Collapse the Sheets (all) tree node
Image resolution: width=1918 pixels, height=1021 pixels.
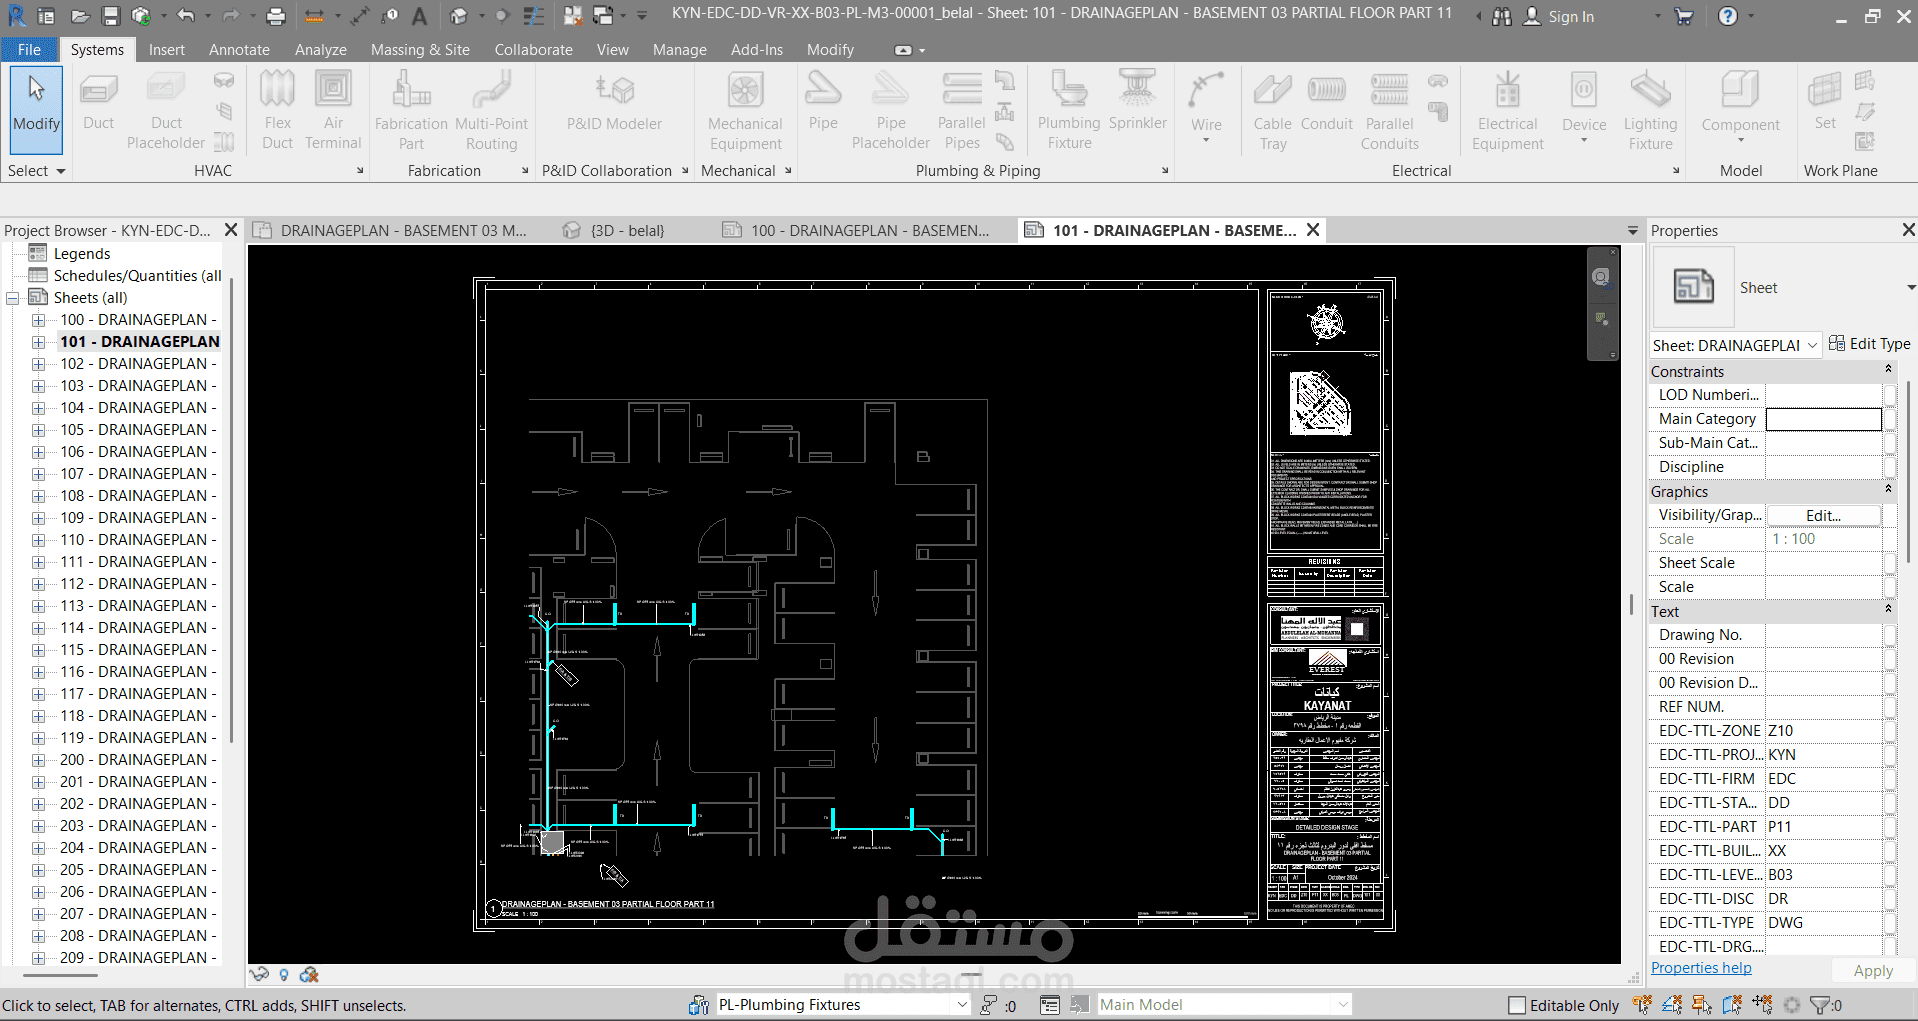13,298
